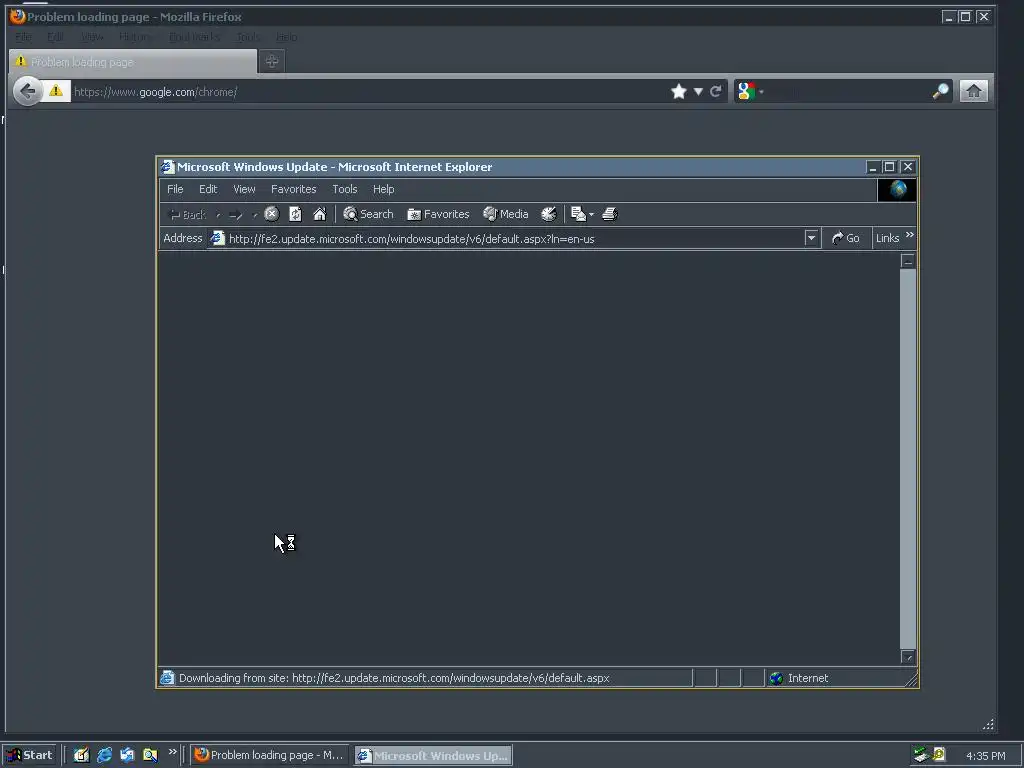The image size is (1024, 768).
Task: Click the IE globe throbber logo
Action: [x=897, y=190]
